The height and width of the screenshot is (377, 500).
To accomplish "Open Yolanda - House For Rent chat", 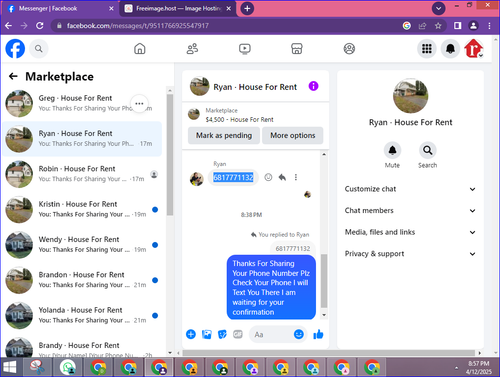I will click(x=82, y=315).
